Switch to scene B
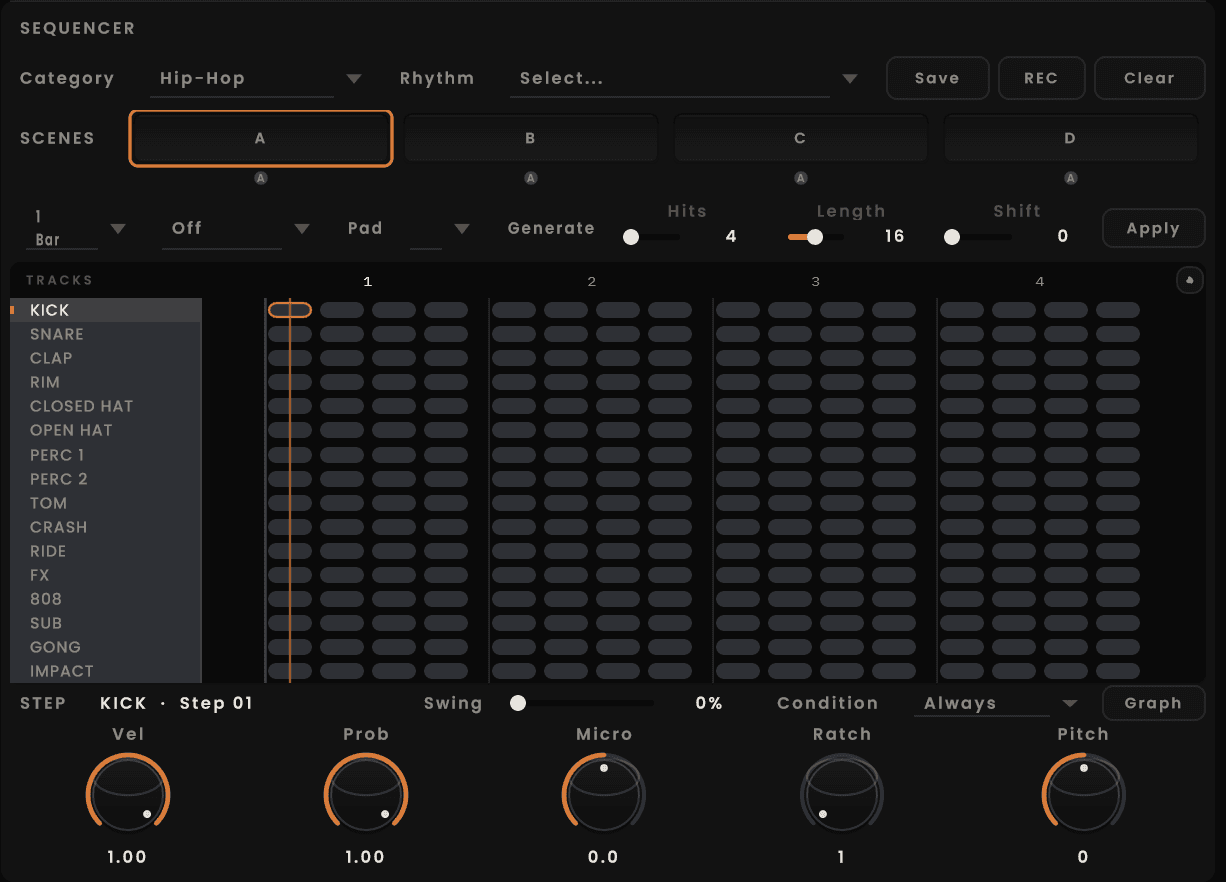The width and height of the screenshot is (1226, 882). click(530, 138)
